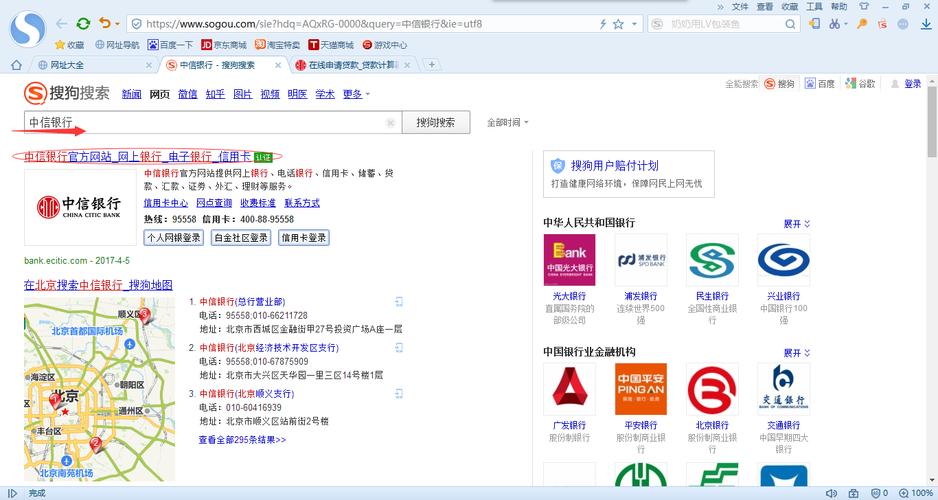Image resolution: width=938 pixels, height=500 pixels.
Task: Close the 中信银行 - 搜狗搜索 tab
Action: click(x=278, y=65)
